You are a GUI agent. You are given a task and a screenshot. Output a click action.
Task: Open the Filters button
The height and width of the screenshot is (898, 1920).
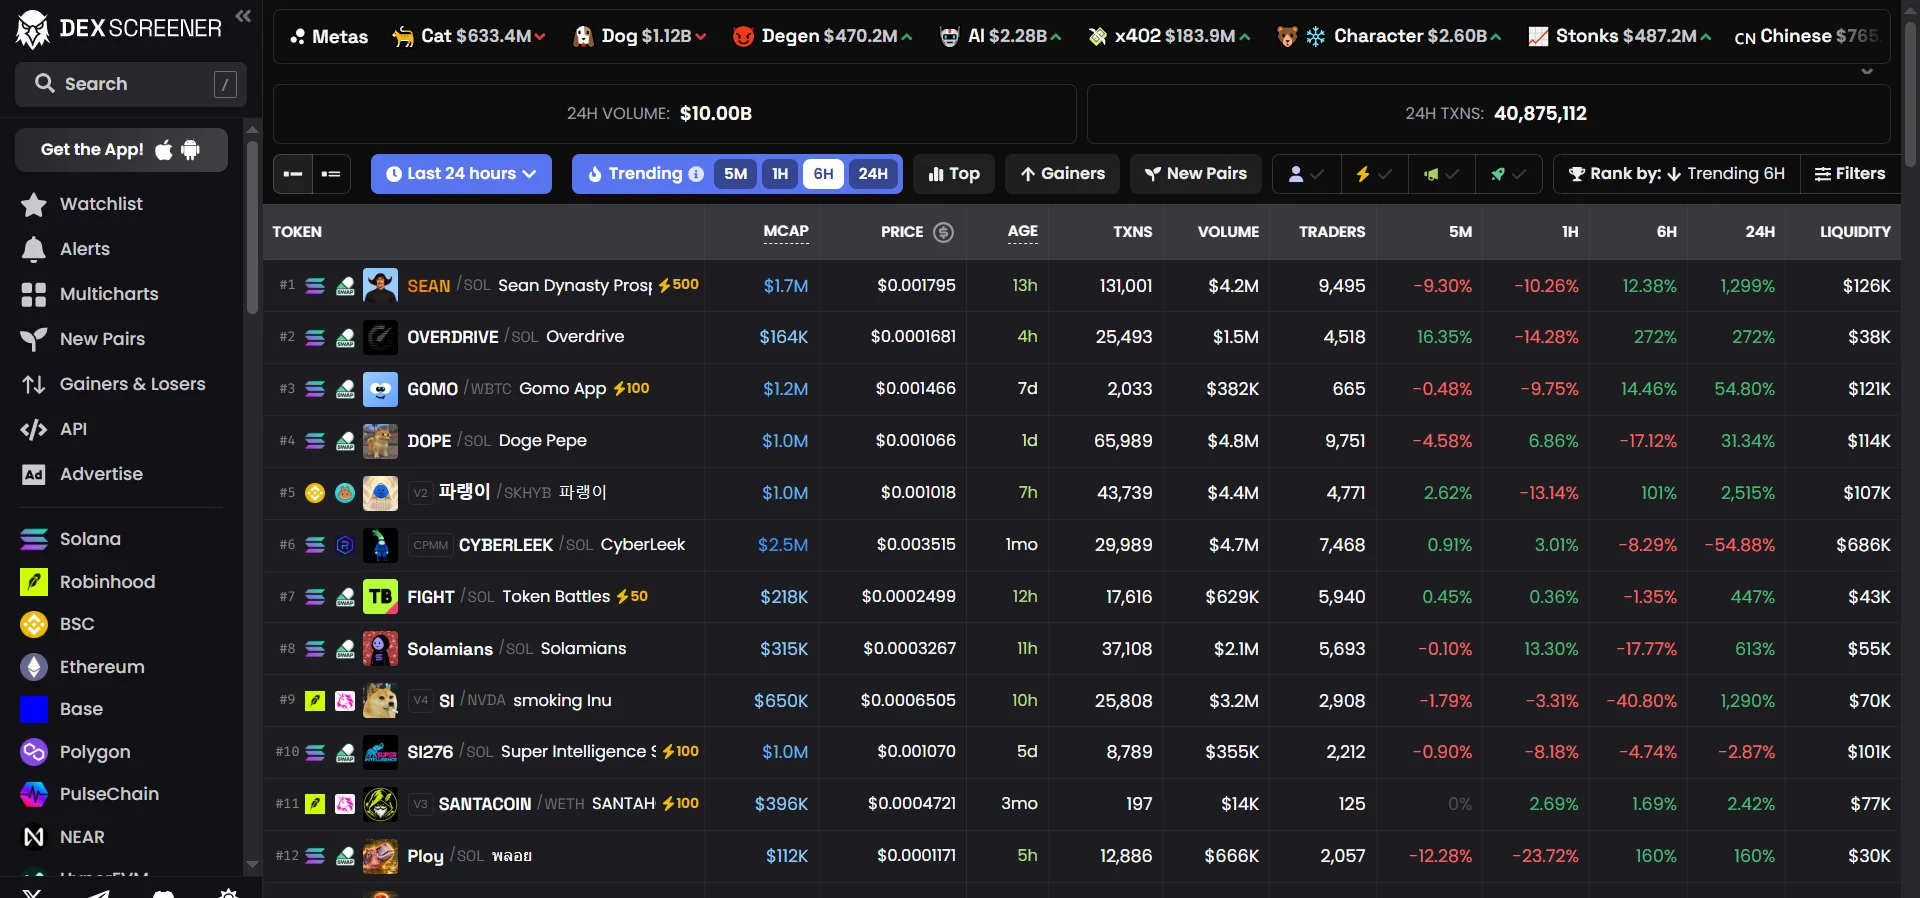tap(1850, 174)
